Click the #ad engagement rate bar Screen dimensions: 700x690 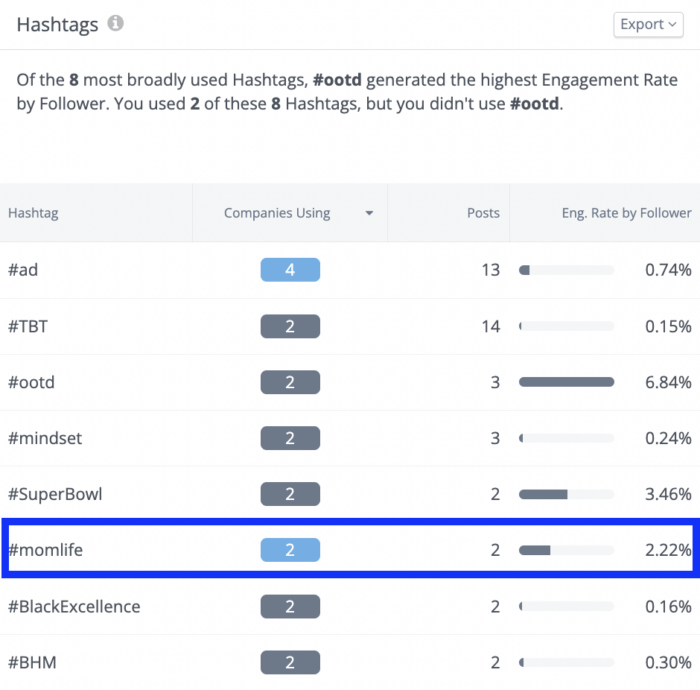(566, 270)
